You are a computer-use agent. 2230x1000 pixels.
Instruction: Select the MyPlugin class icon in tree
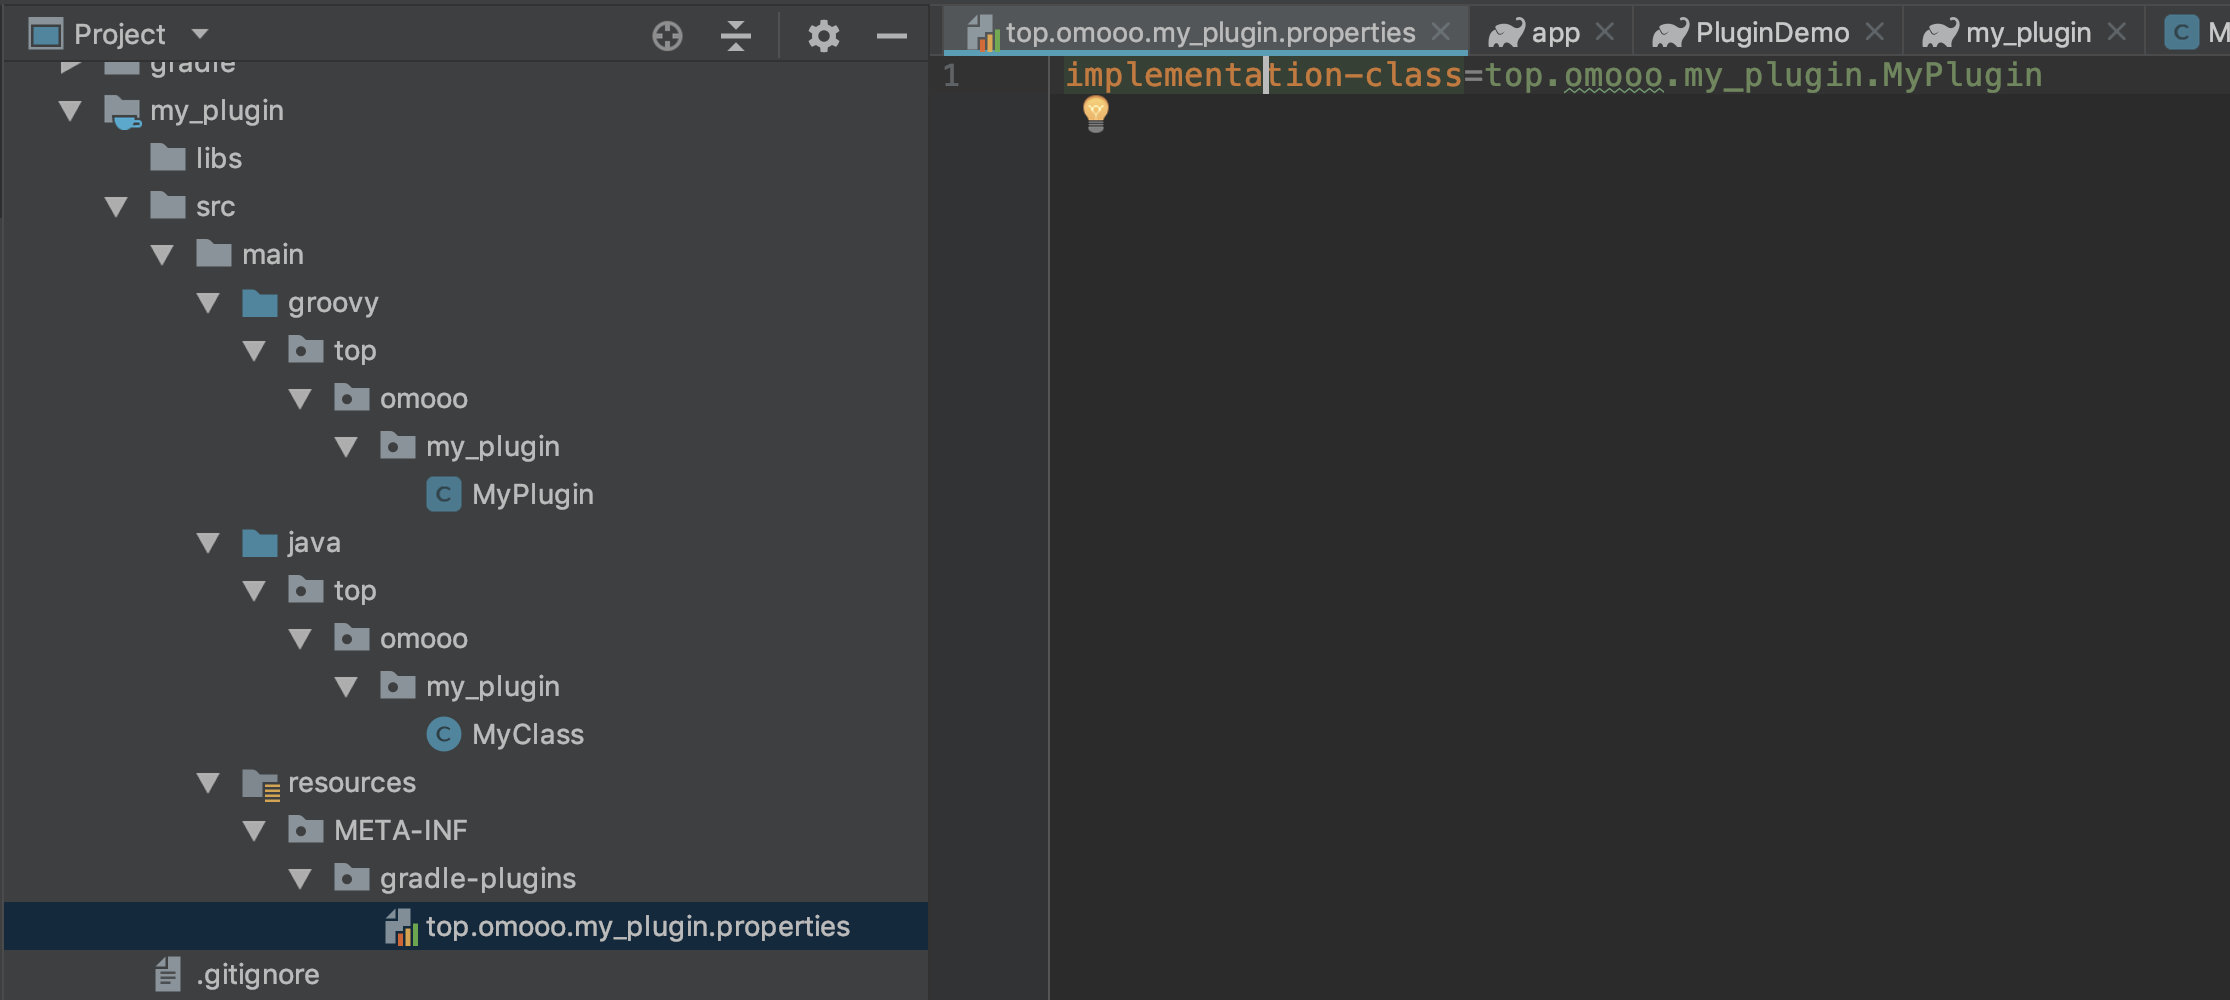pyautogui.click(x=443, y=494)
